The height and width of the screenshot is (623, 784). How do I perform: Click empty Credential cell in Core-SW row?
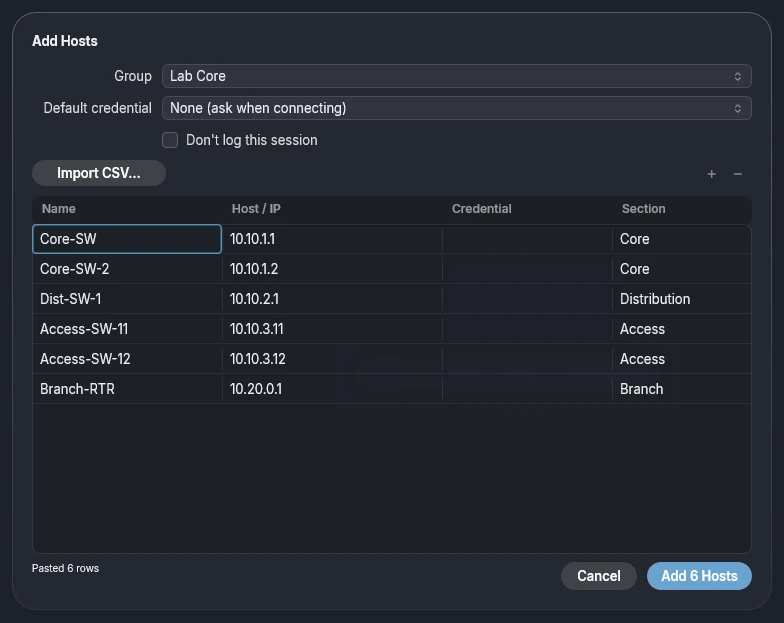click(527, 239)
